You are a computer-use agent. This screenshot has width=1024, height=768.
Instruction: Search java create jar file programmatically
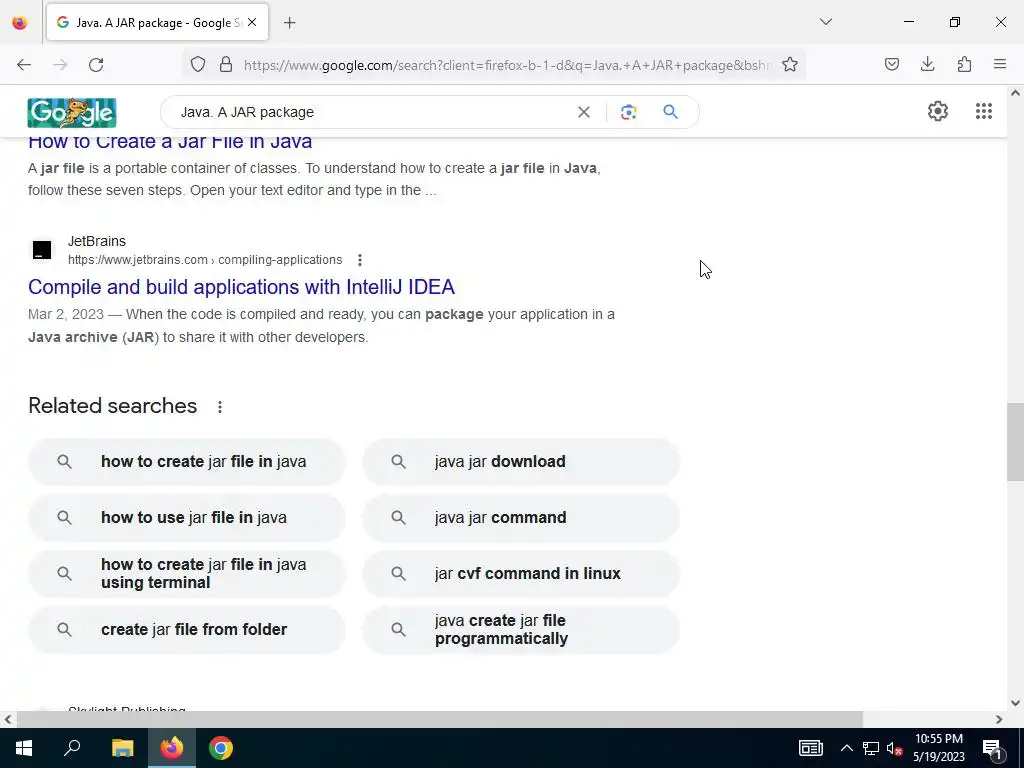click(x=521, y=630)
